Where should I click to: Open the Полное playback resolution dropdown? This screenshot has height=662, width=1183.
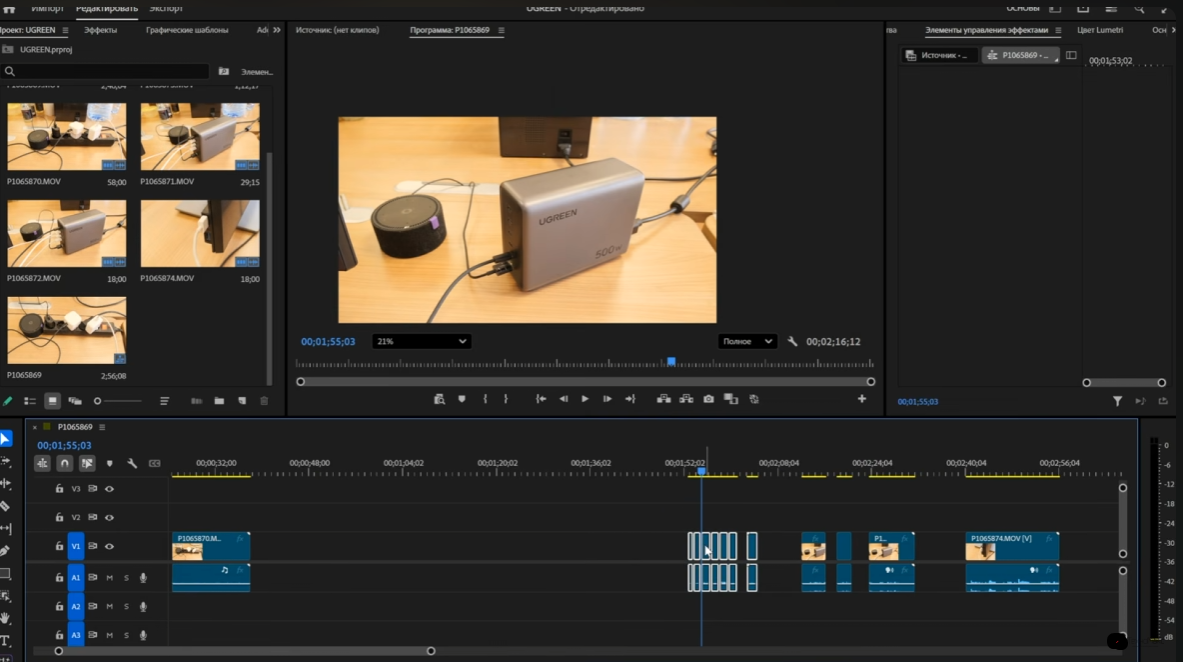click(x=747, y=341)
